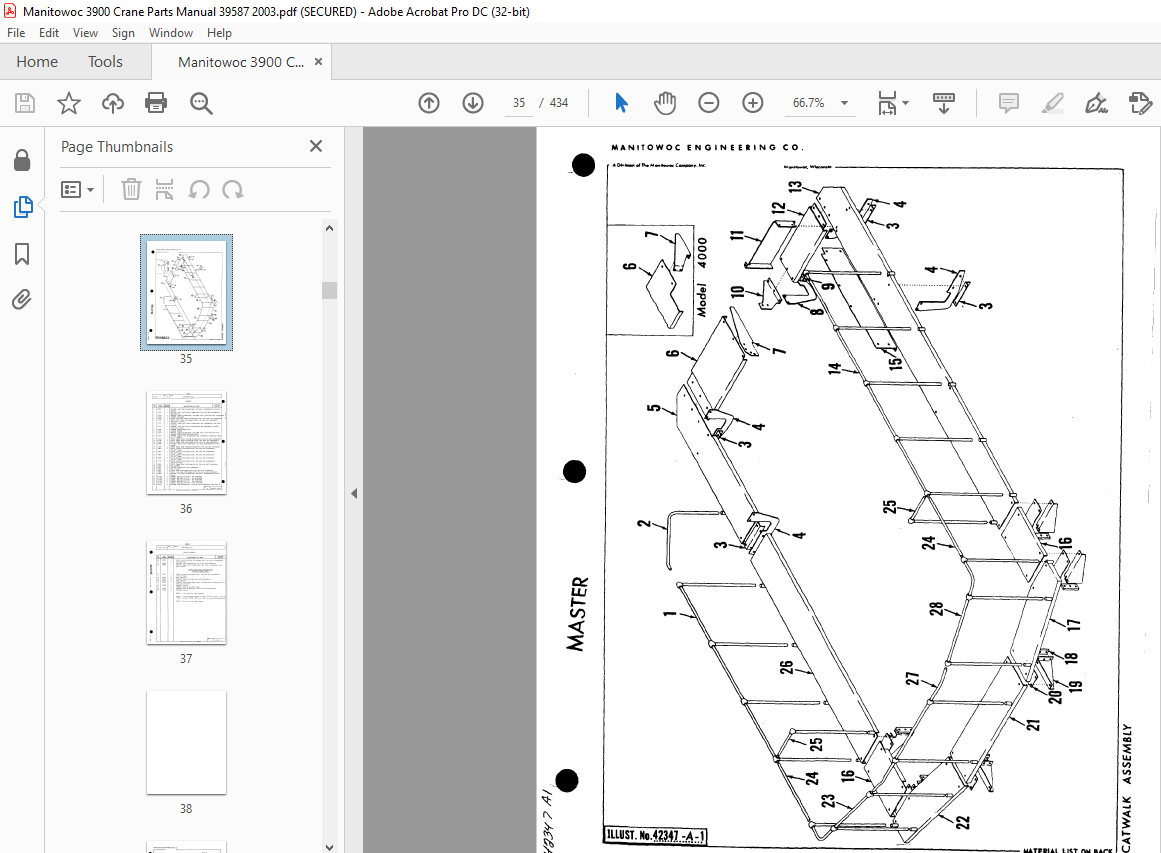
Task: Click thumbnail panel scroll down arrow
Action: (x=329, y=846)
